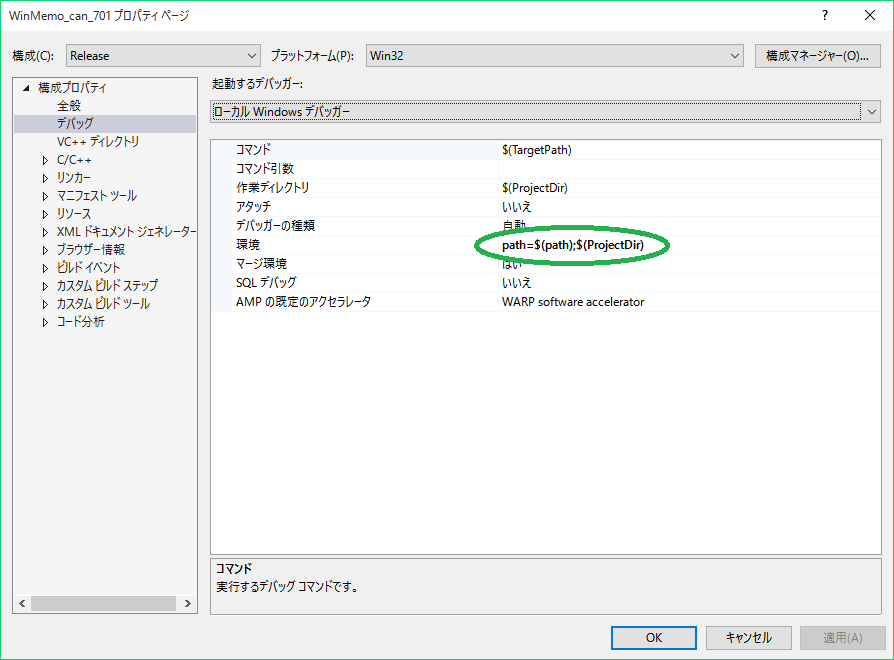Image resolution: width=894 pixels, height=660 pixels.
Task: Click the 作業ディレクトリ value $(ProjectDir)
Action: tap(535, 188)
